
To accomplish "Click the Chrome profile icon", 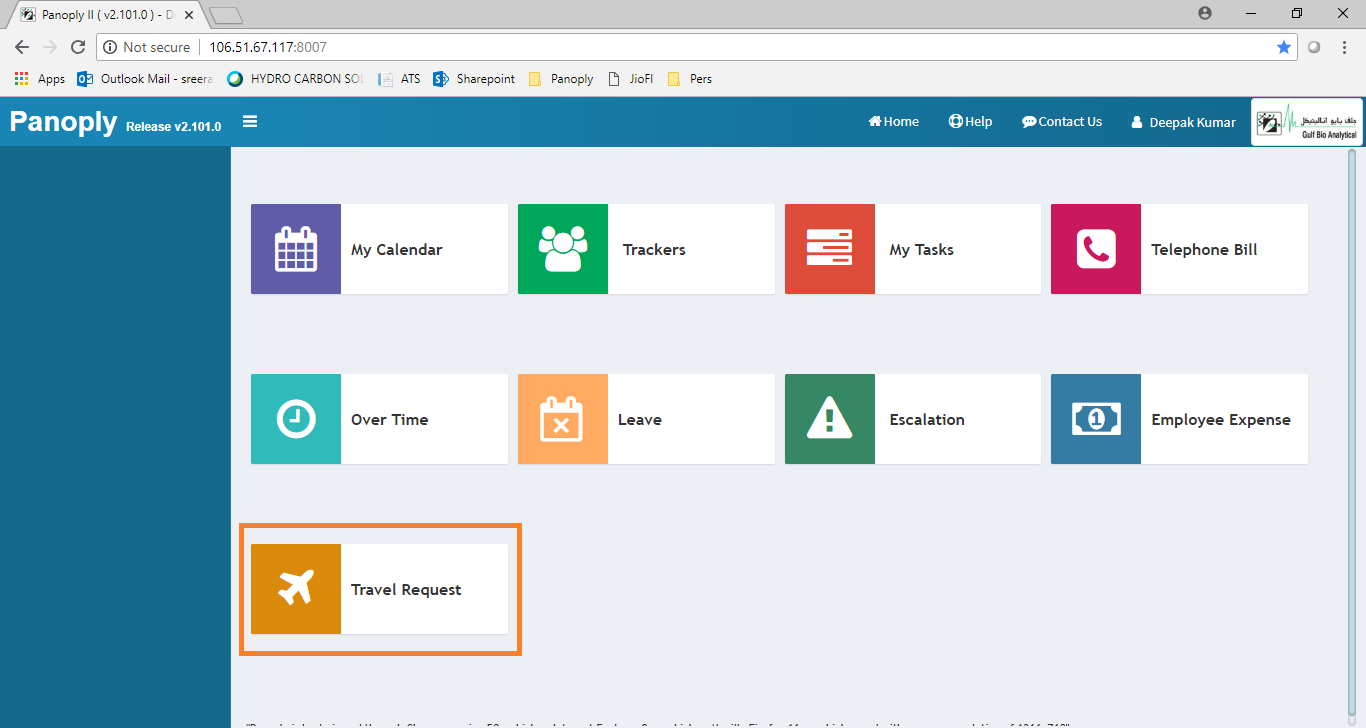I will [x=1205, y=13].
